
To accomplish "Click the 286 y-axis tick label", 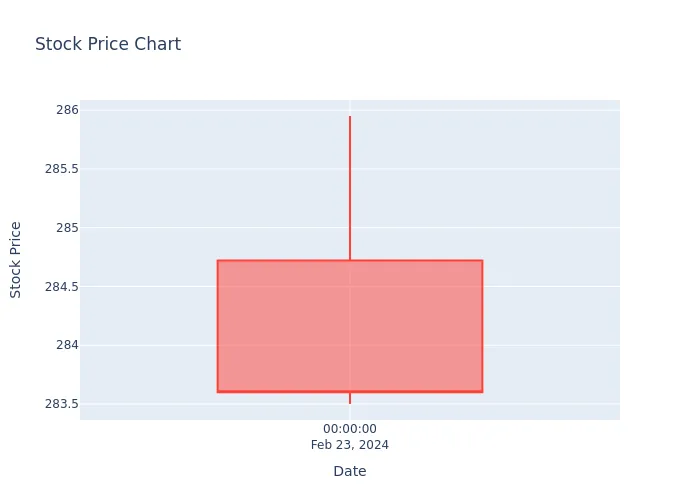I will pyautogui.click(x=67, y=110).
